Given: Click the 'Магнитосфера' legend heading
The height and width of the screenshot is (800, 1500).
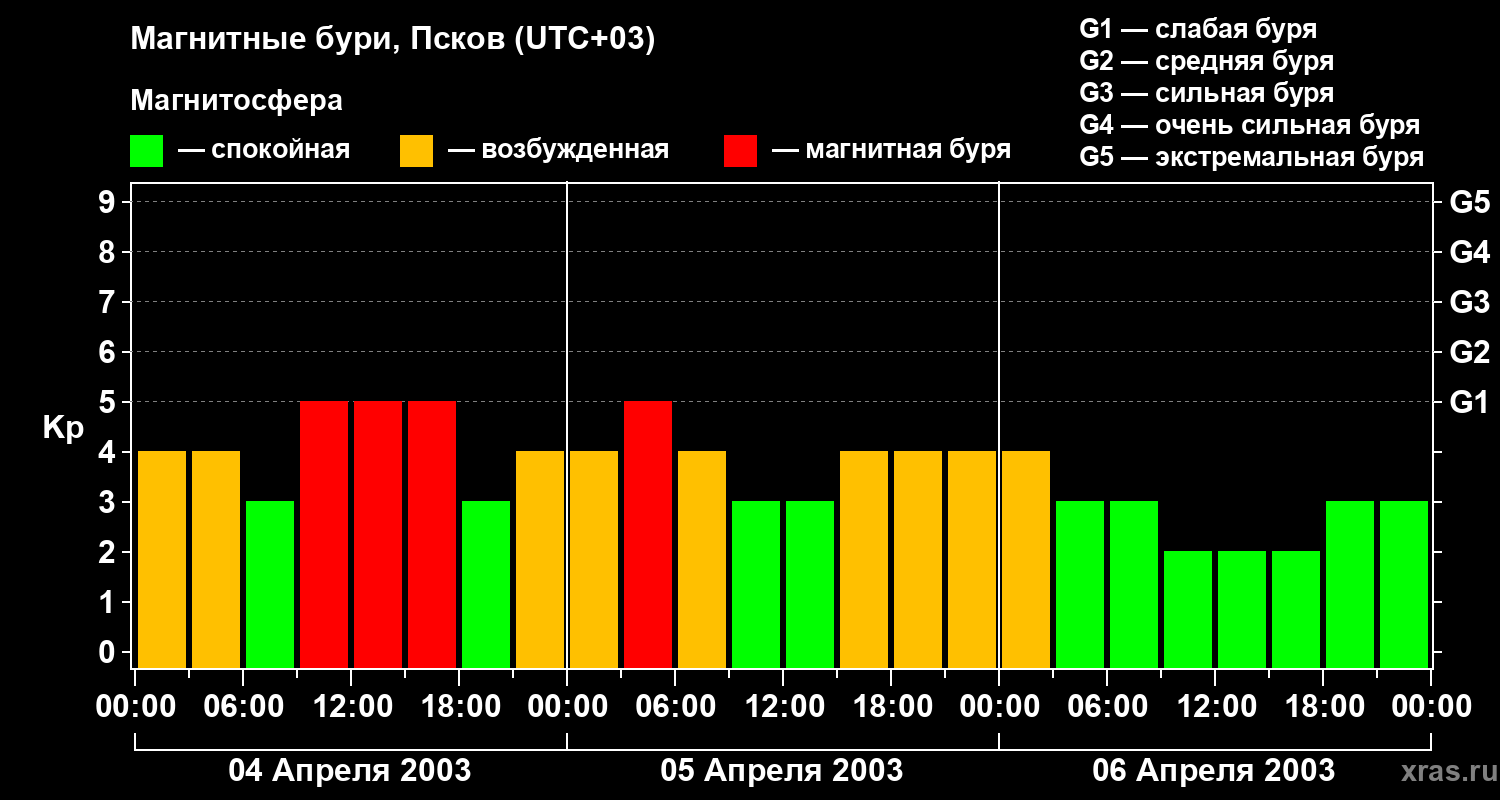Looking at the screenshot, I should (236, 101).
